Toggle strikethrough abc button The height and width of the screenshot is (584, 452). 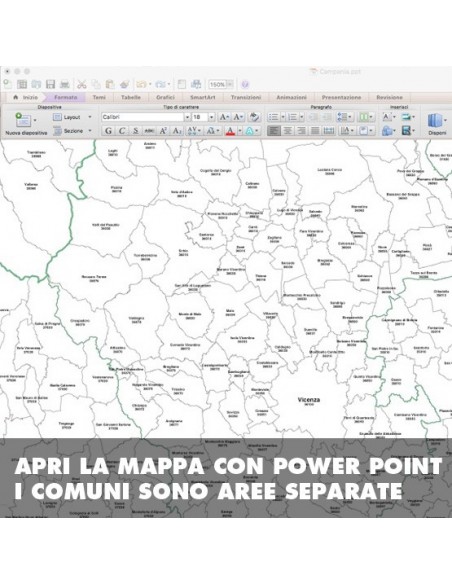pyautogui.click(x=149, y=131)
